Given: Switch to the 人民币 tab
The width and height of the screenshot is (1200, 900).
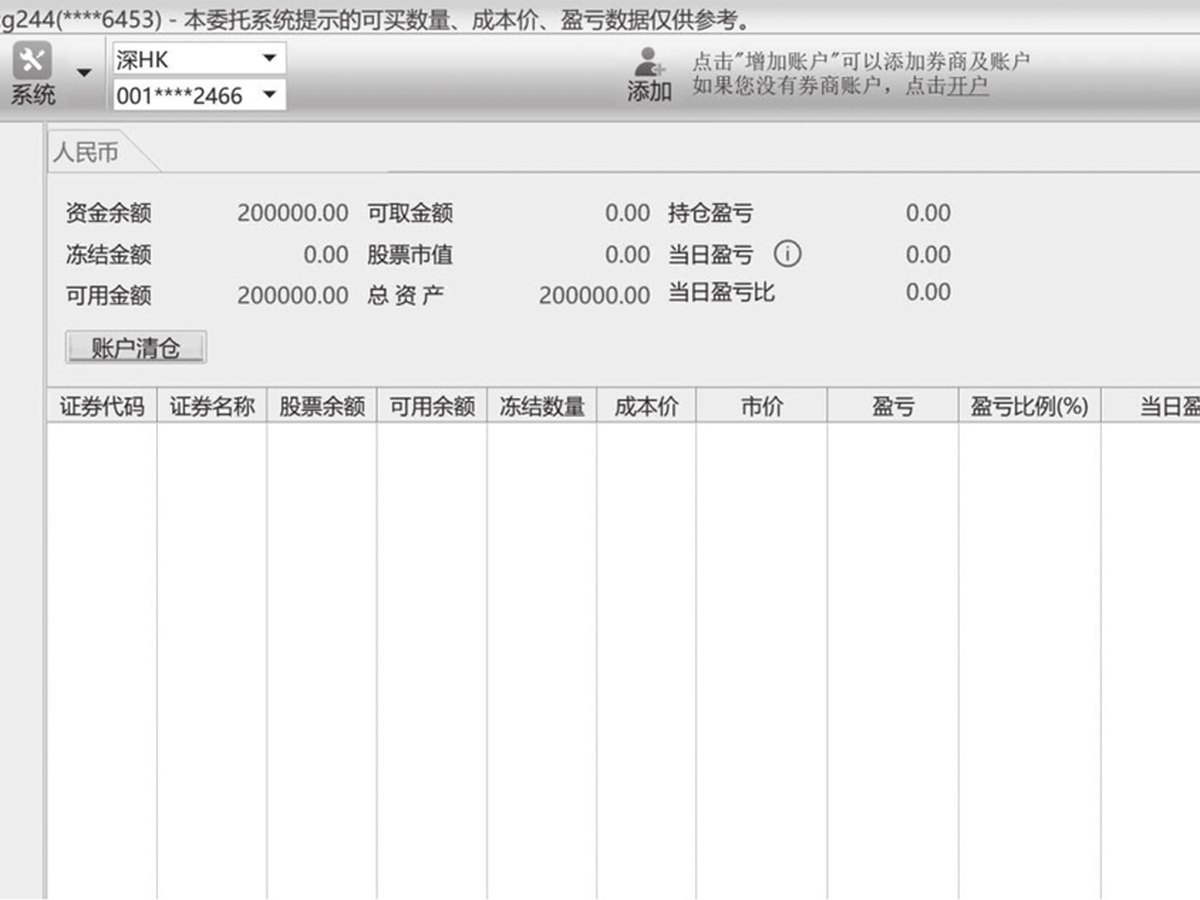Looking at the screenshot, I should [86, 153].
